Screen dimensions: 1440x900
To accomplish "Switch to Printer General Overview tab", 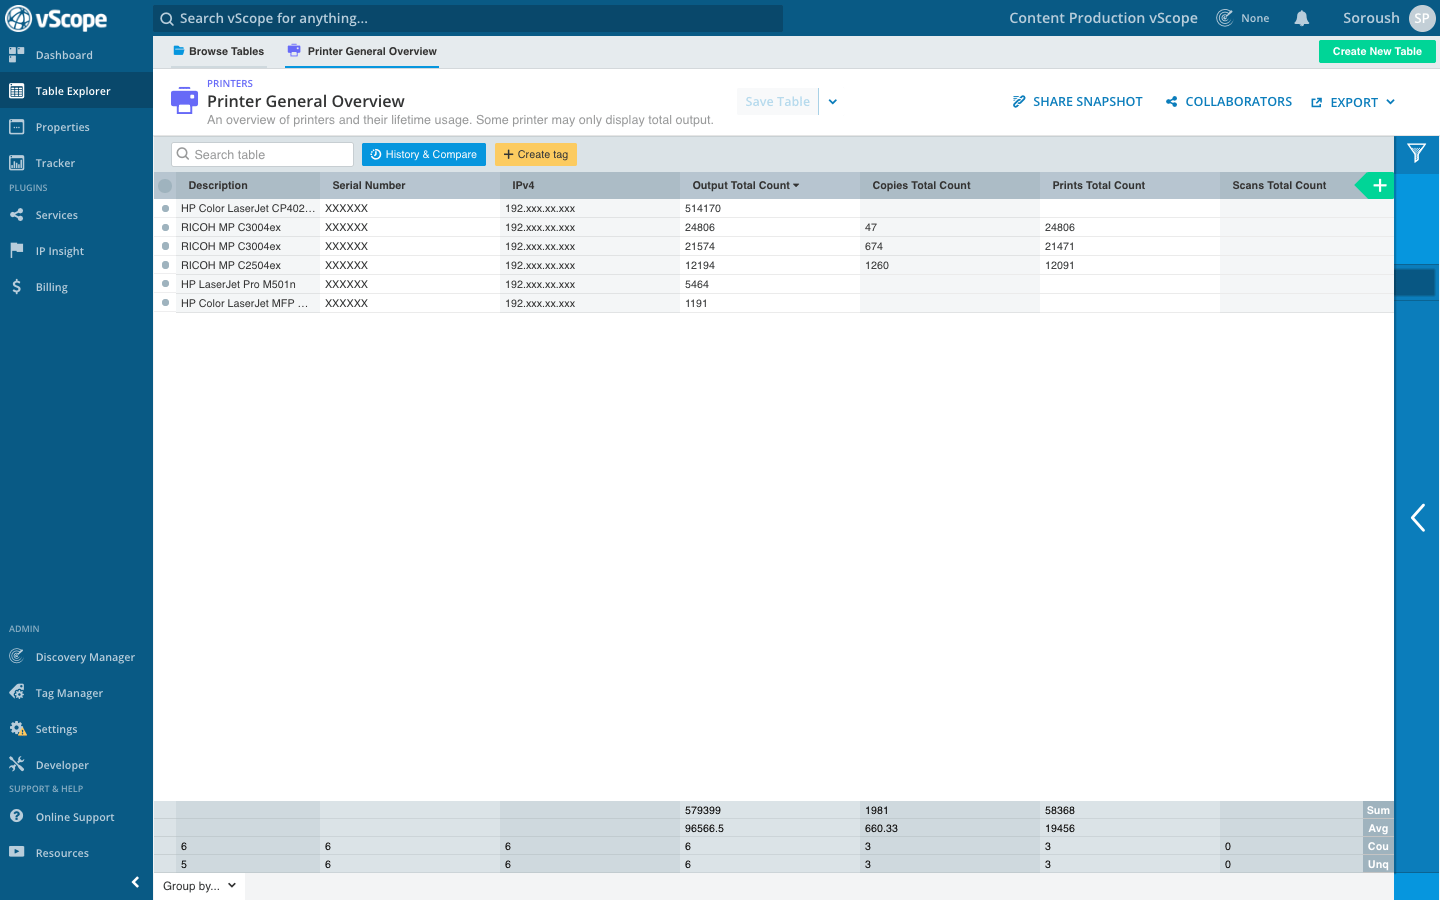I will [362, 51].
